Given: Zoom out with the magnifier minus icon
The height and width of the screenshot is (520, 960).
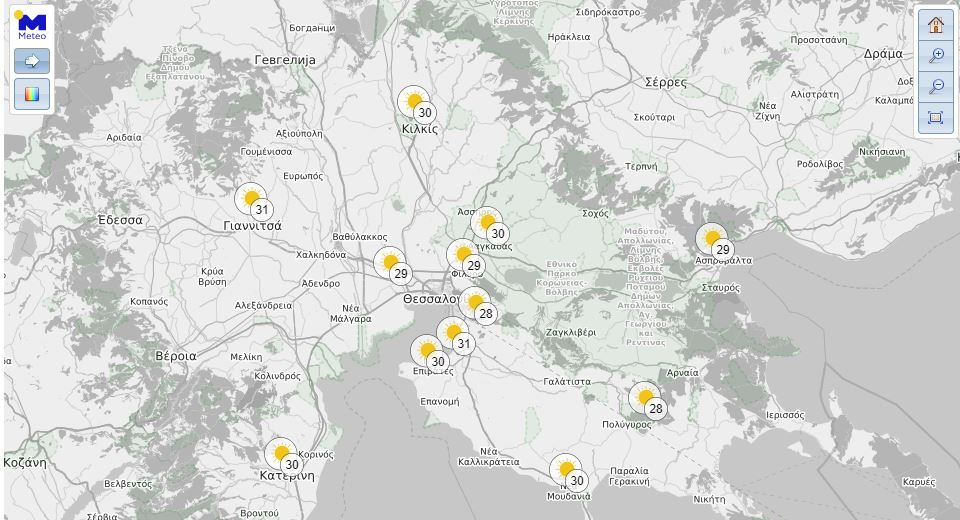Looking at the screenshot, I should tap(936, 87).
